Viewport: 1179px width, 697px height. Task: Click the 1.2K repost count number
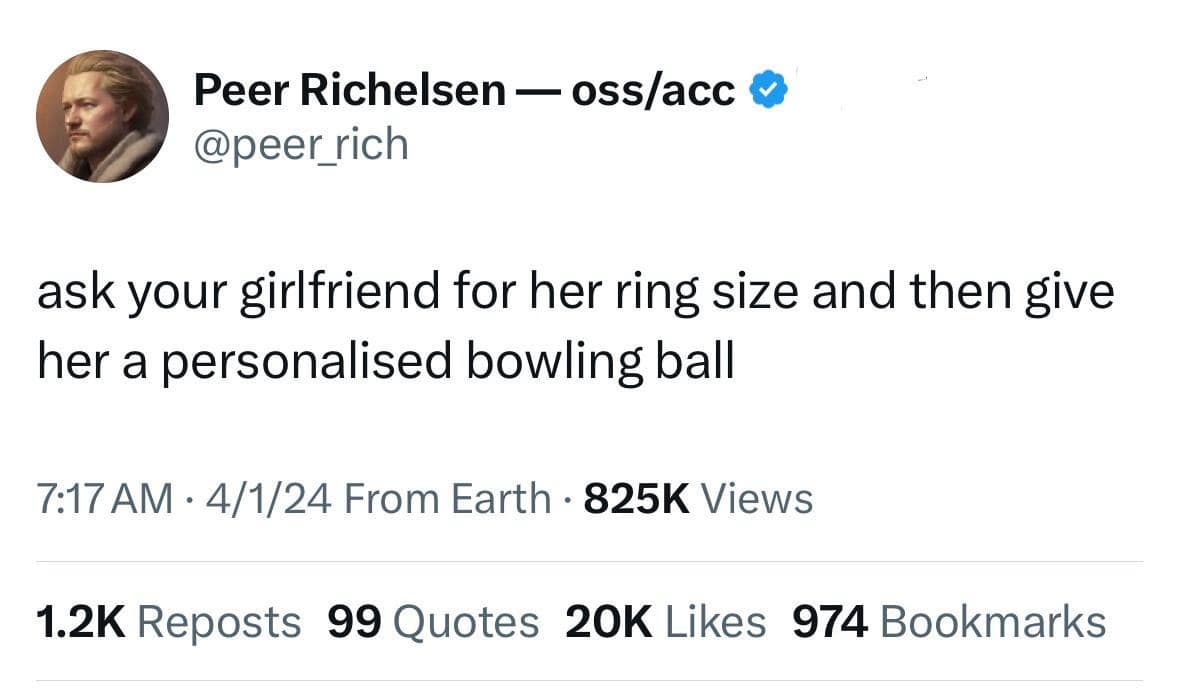point(80,621)
